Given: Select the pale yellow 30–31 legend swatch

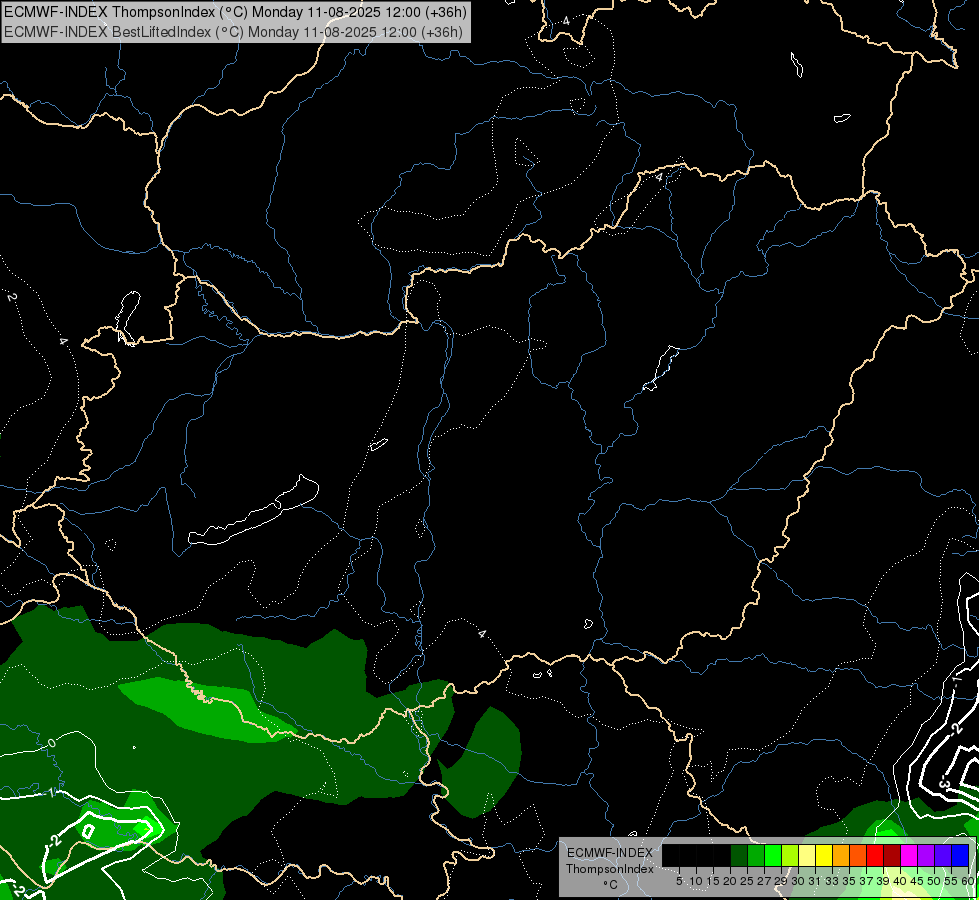Looking at the screenshot, I should coord(807,855).
